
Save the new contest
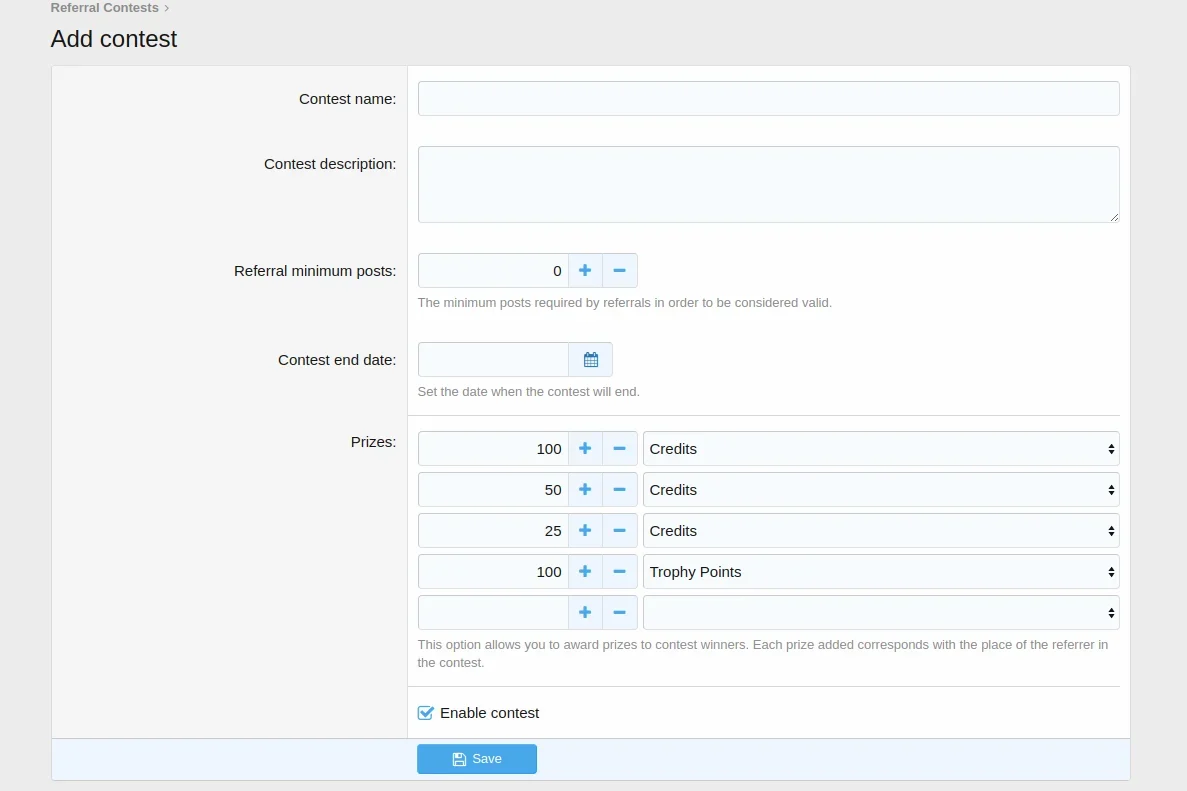tap(477, 759)
